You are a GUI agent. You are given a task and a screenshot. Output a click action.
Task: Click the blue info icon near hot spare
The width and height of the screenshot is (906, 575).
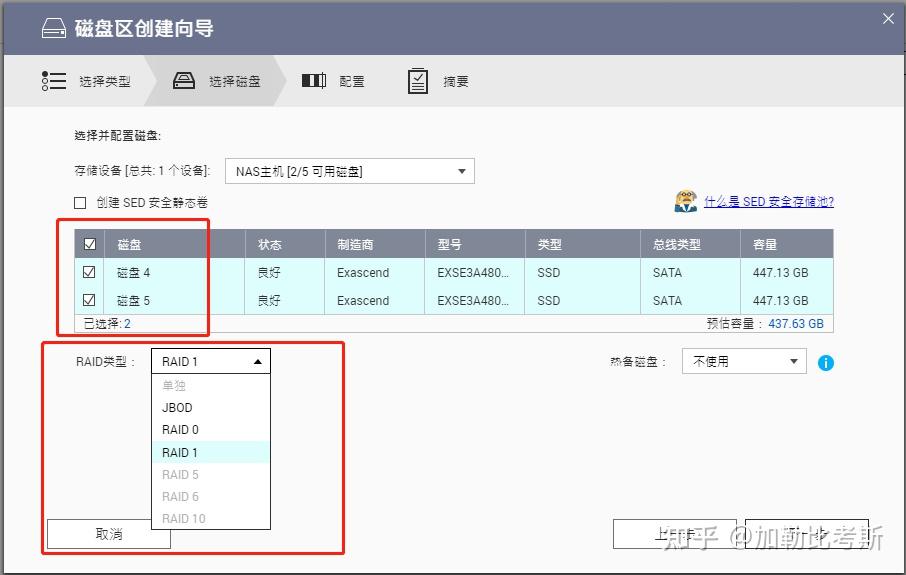click(826, 363)
